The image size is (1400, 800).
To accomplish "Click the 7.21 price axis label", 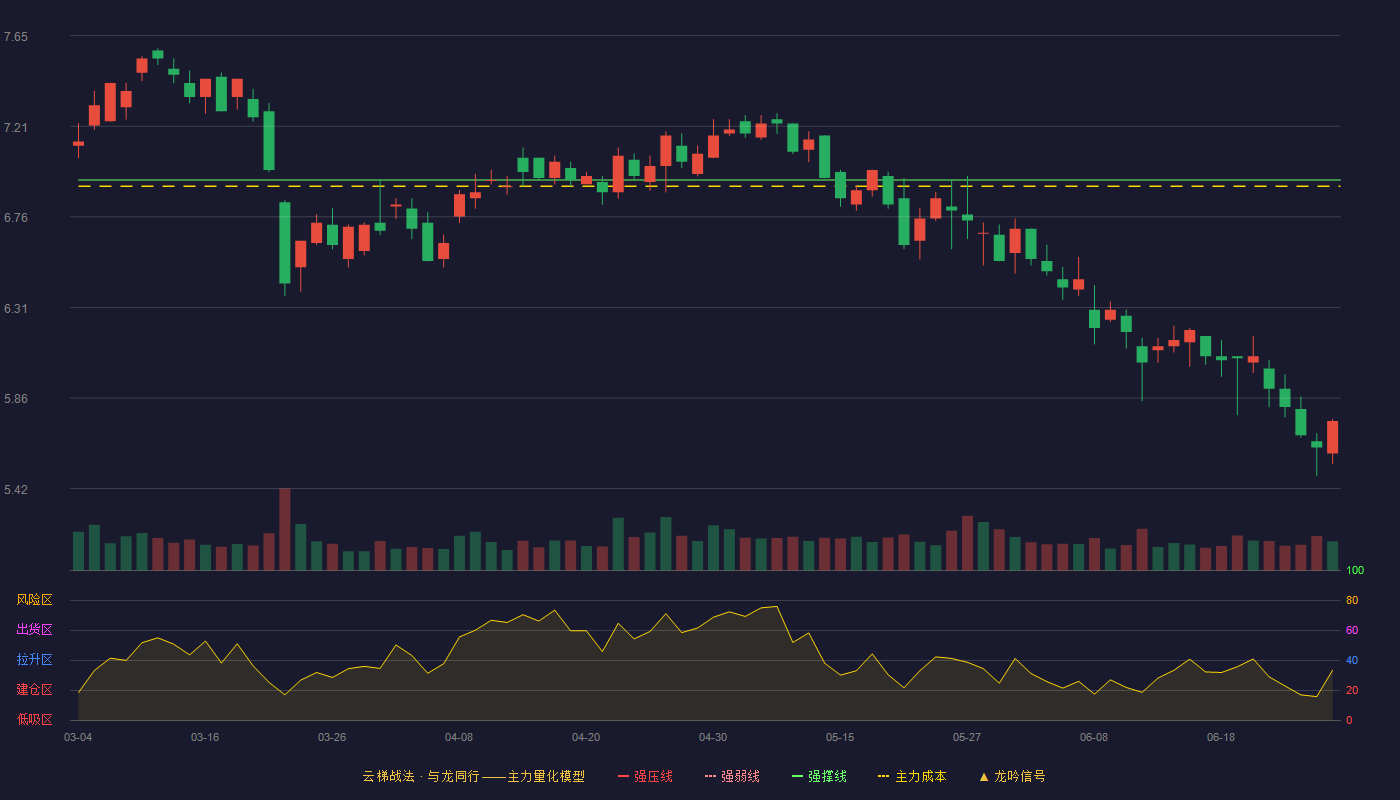I will coord(16,128).
